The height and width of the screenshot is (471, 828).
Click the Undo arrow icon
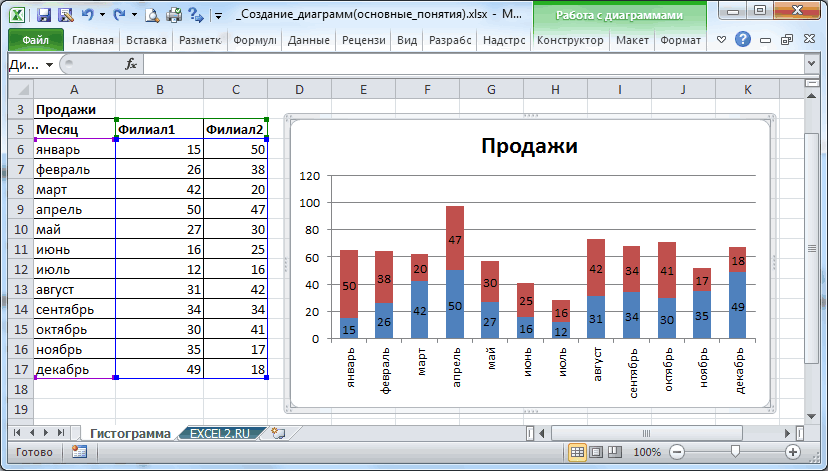87,15
